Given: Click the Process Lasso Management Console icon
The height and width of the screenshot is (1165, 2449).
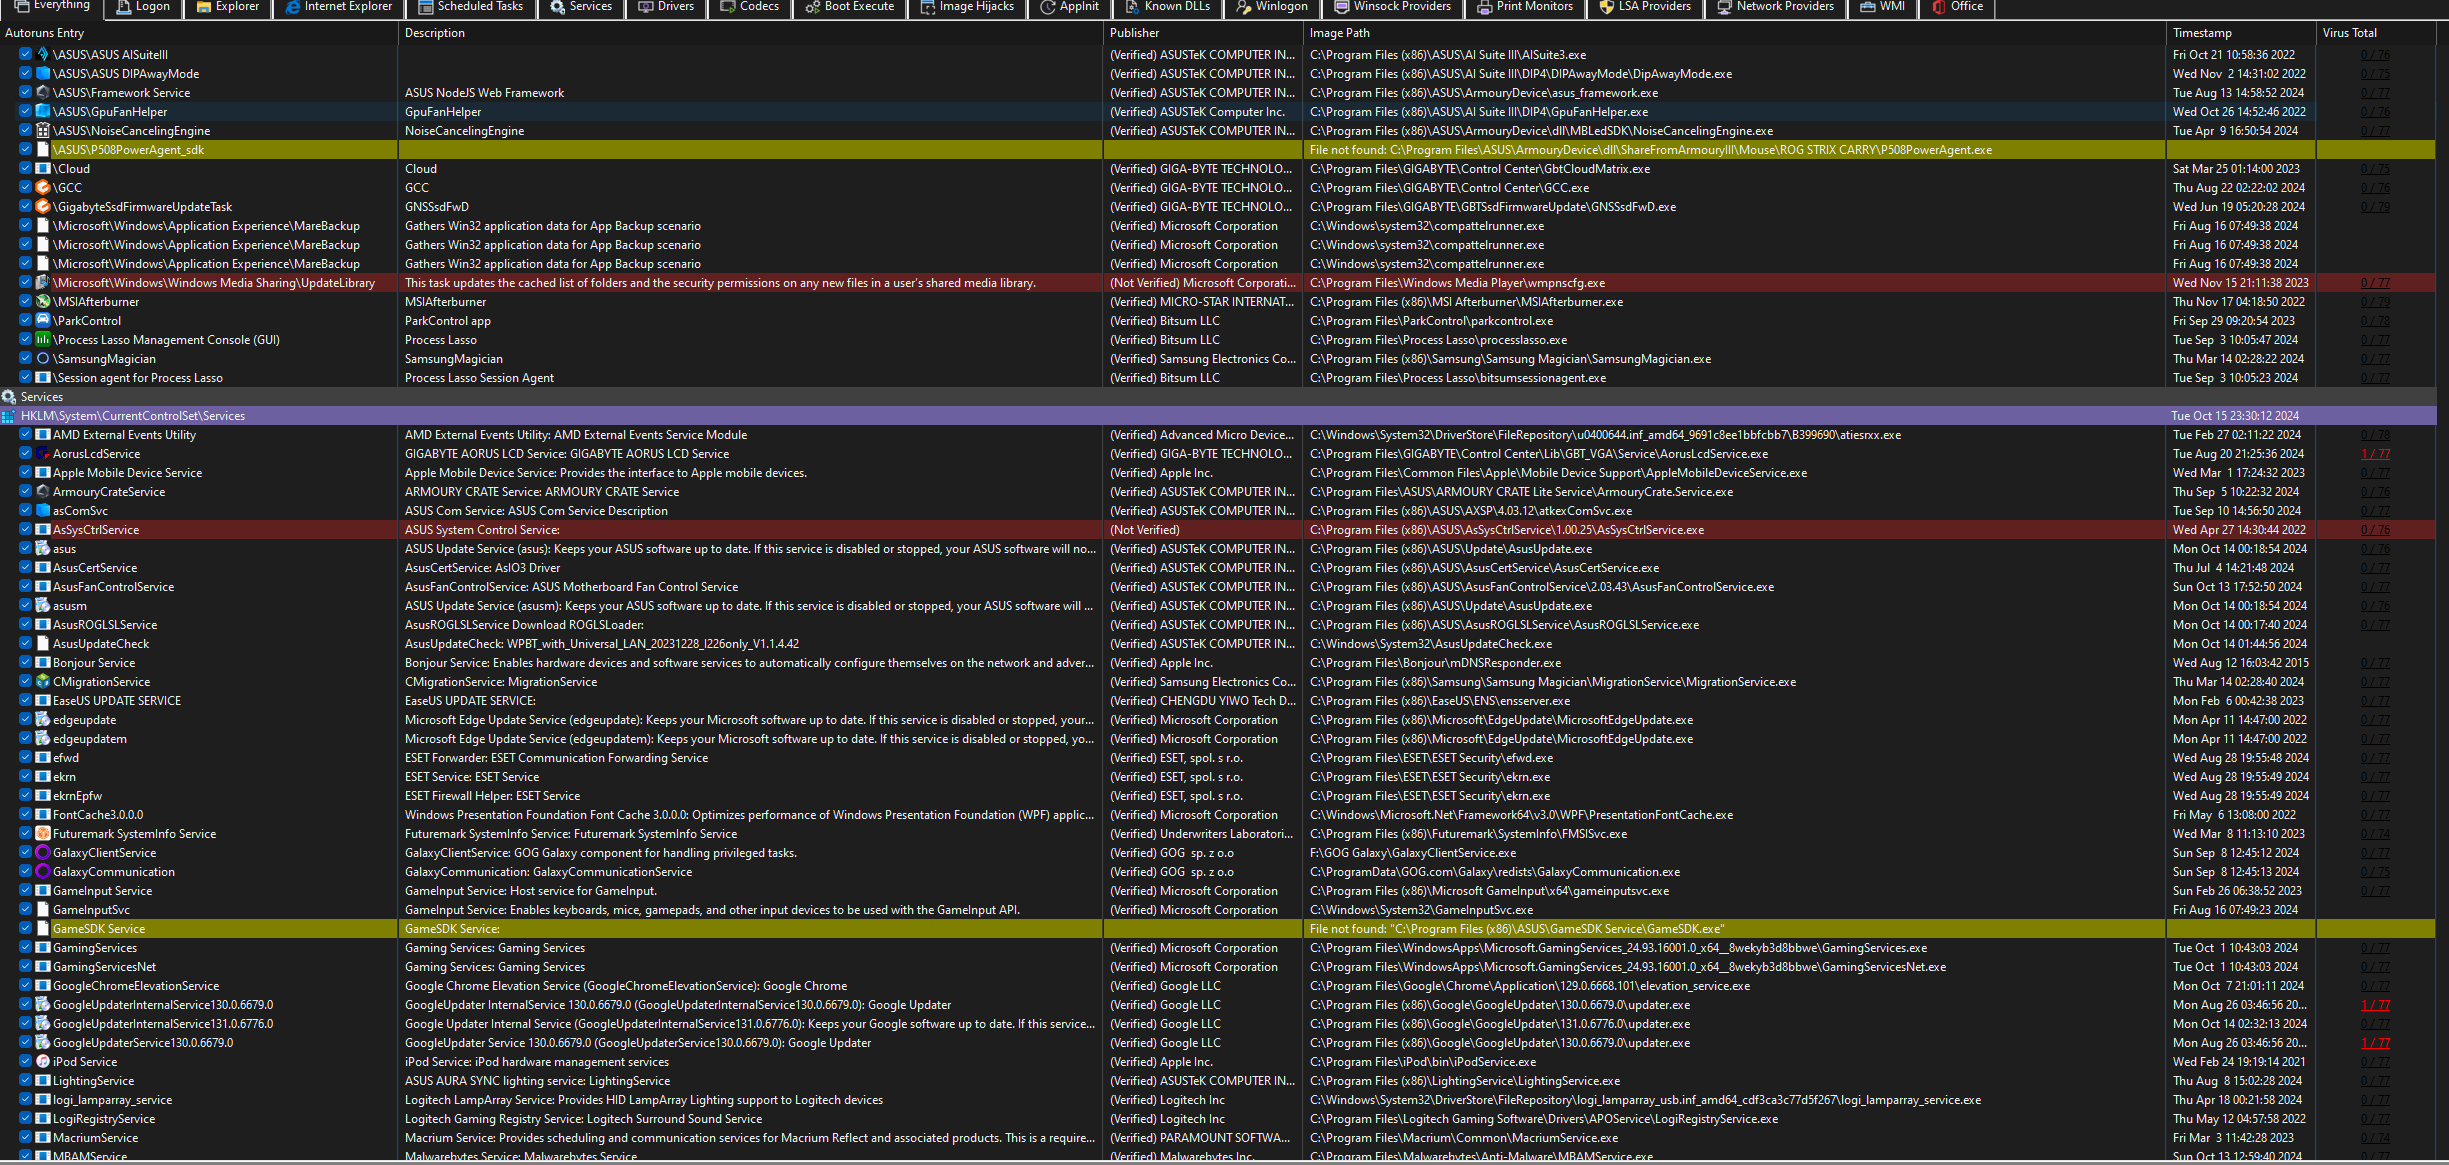Looking at the screenshot, I should tap(43, 340).
